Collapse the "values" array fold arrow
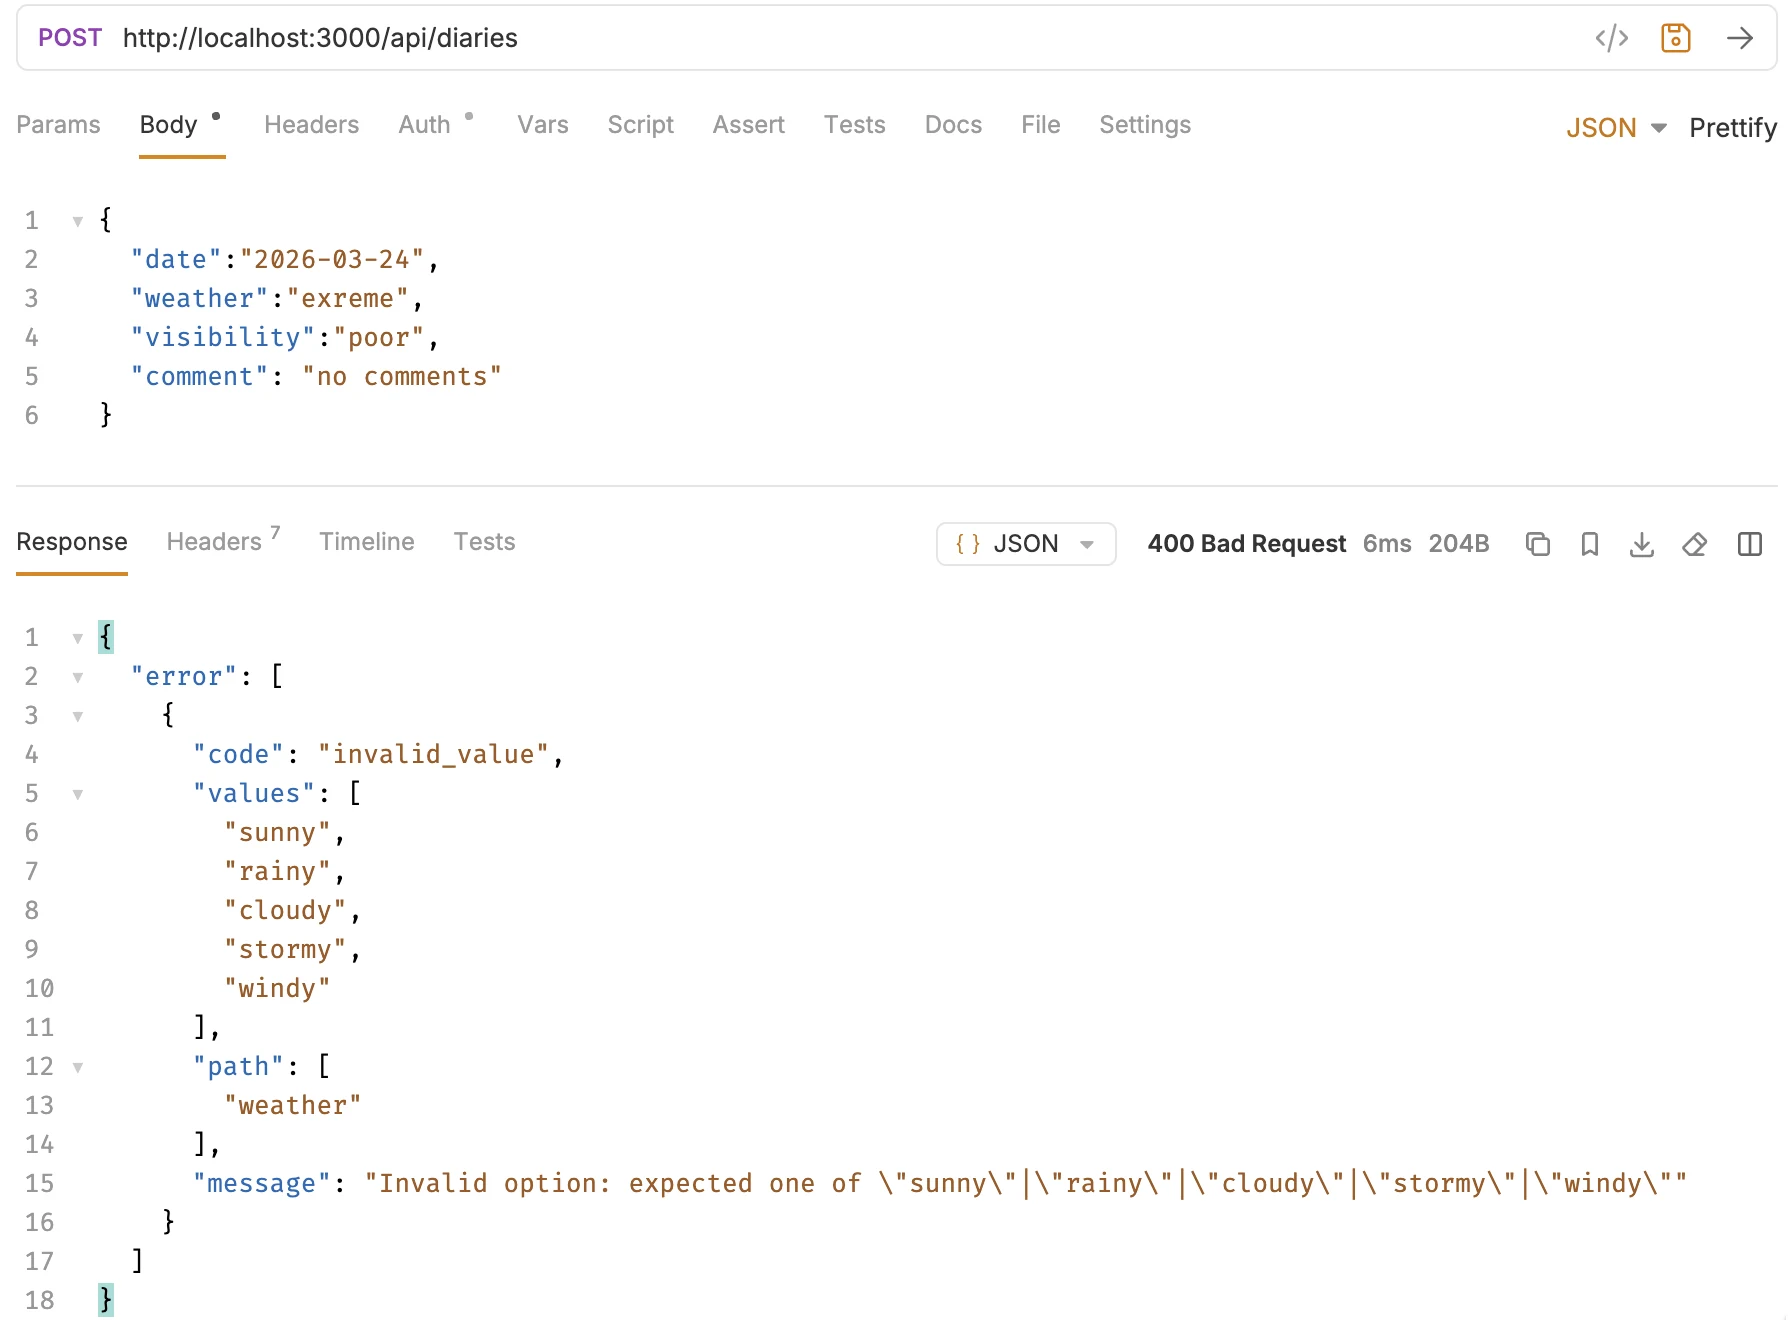 coord(77,794)
